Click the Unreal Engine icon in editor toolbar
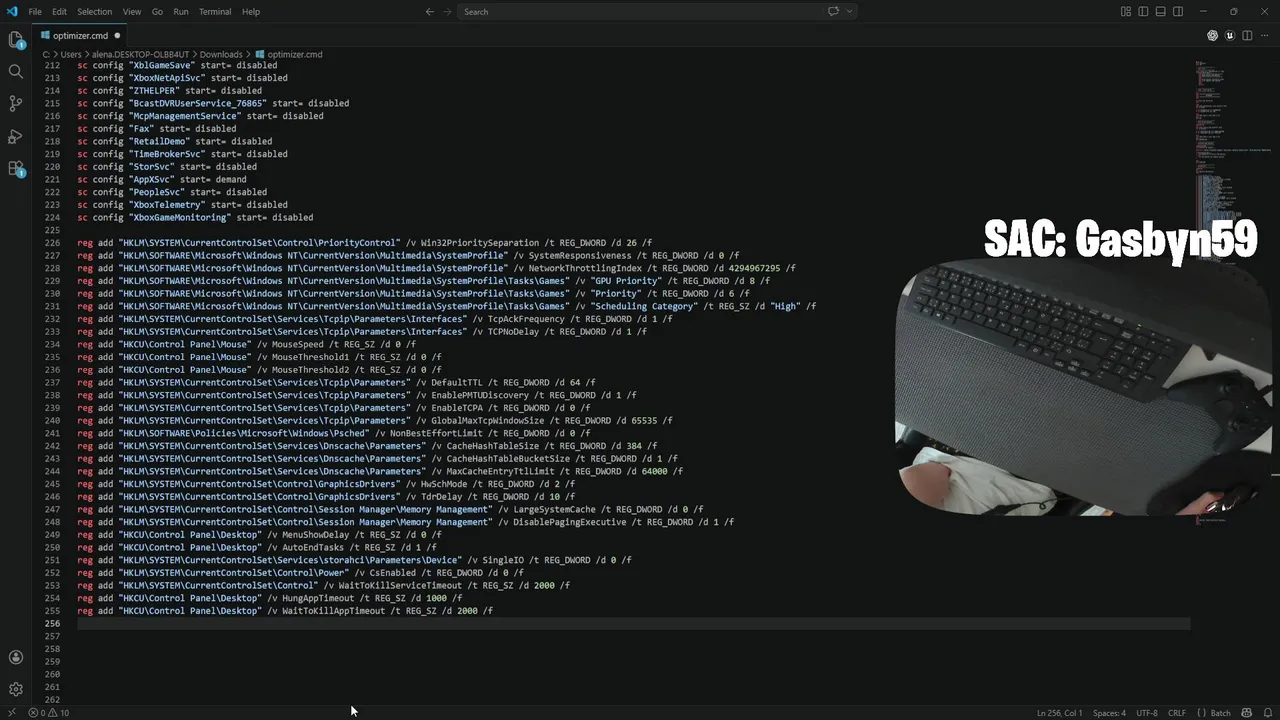 click(1230, 35)
